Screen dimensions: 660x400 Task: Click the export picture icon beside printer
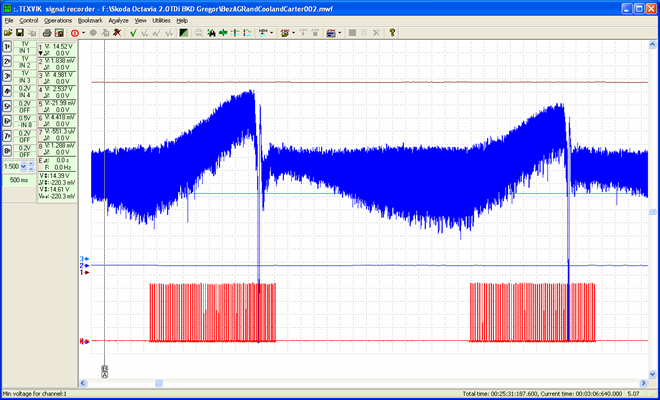pyautogui.click(x=59, y=33)
